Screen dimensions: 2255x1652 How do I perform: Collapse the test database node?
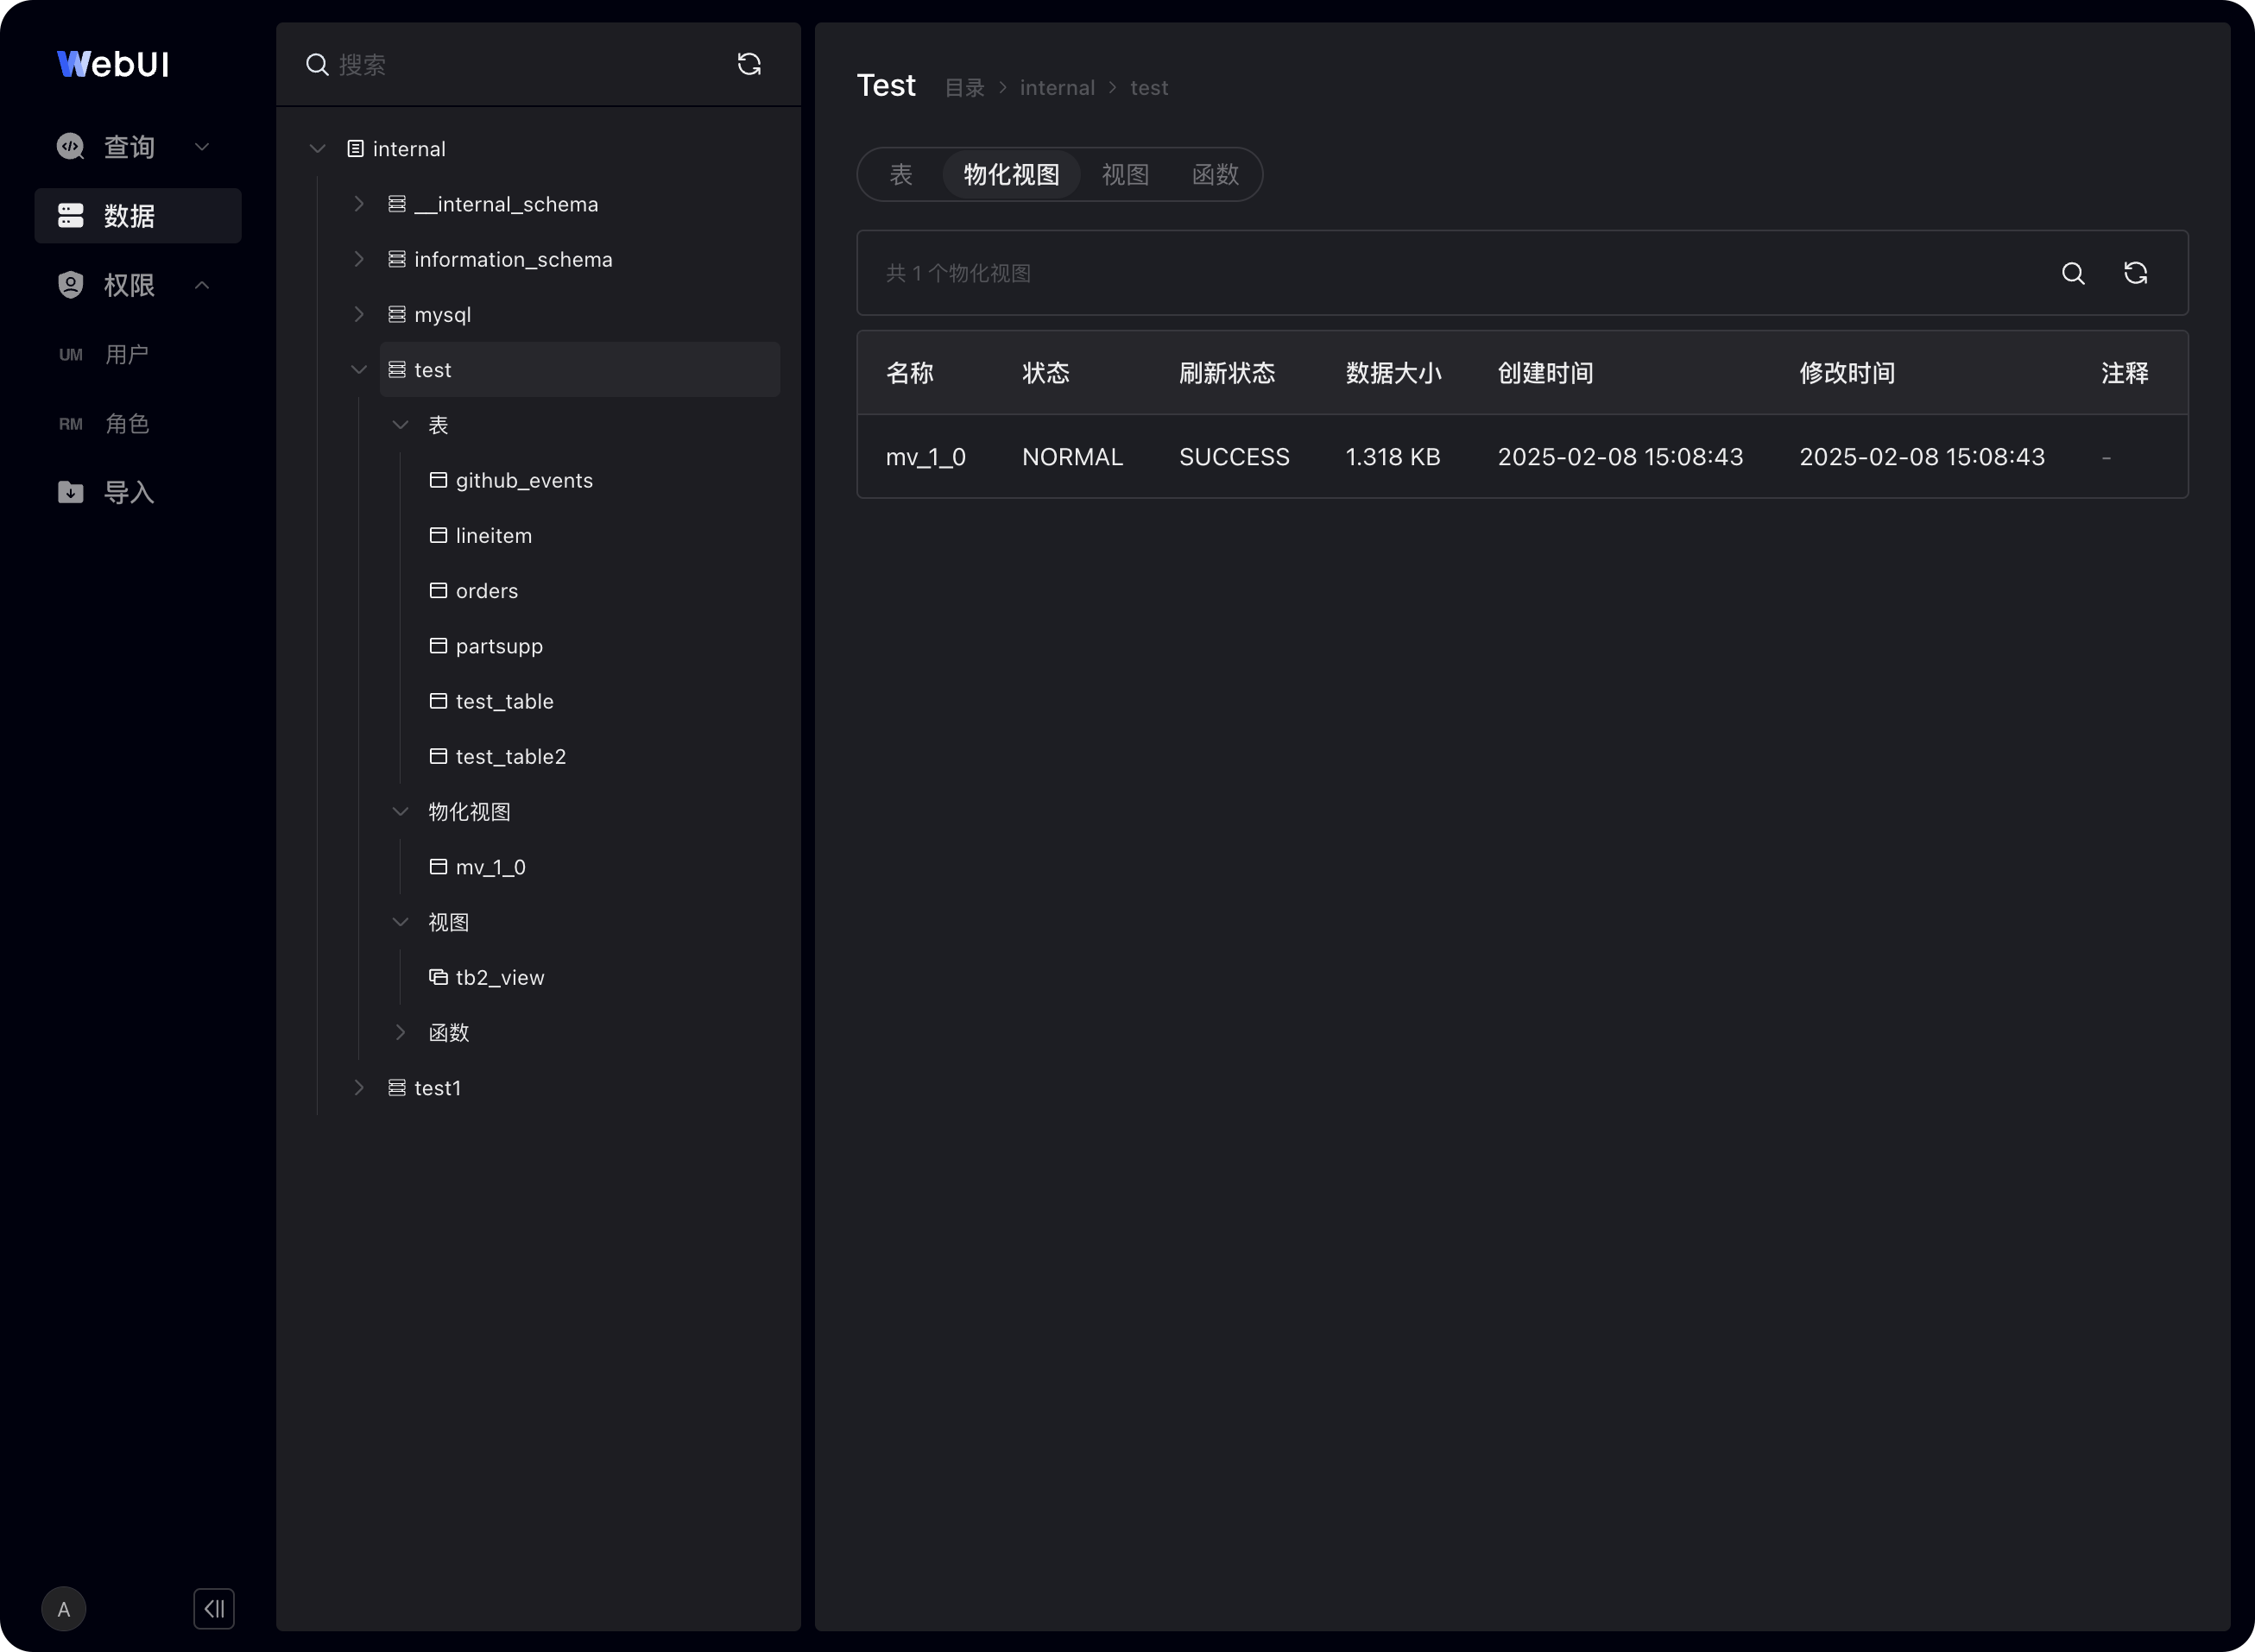coord(359,370)
